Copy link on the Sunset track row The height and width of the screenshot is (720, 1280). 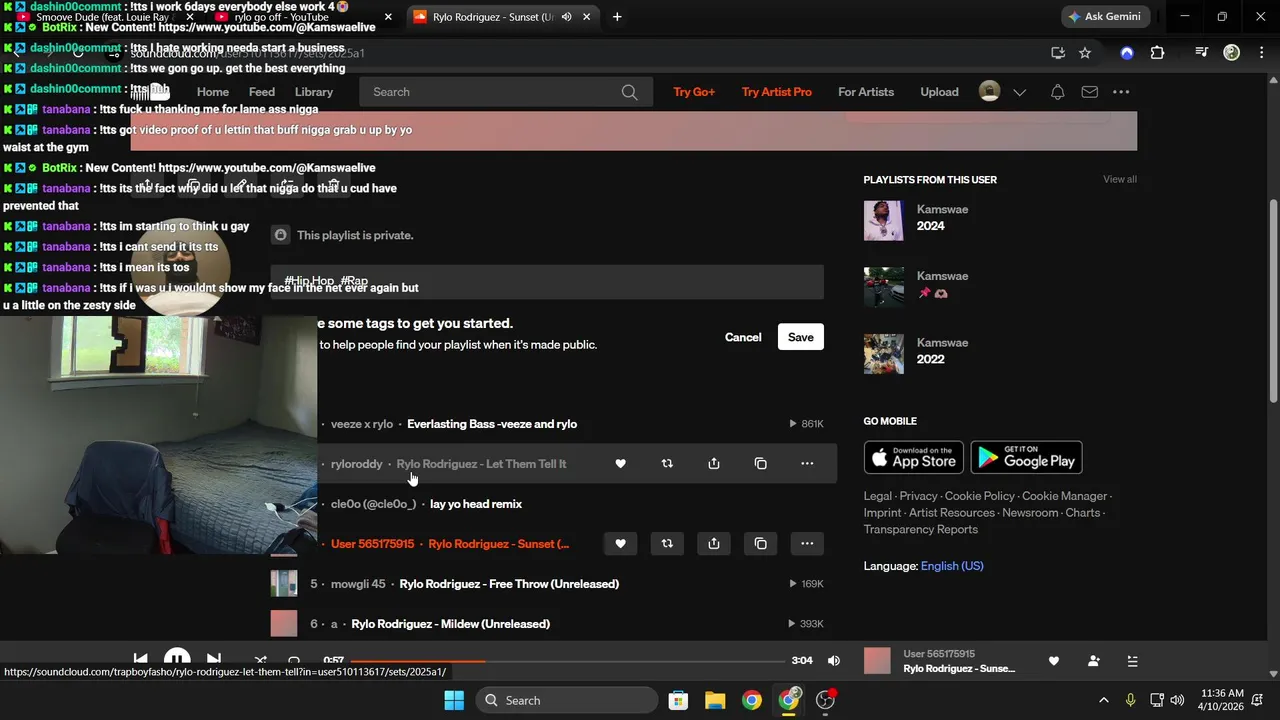pyautogui.click(x=761, y=544)
